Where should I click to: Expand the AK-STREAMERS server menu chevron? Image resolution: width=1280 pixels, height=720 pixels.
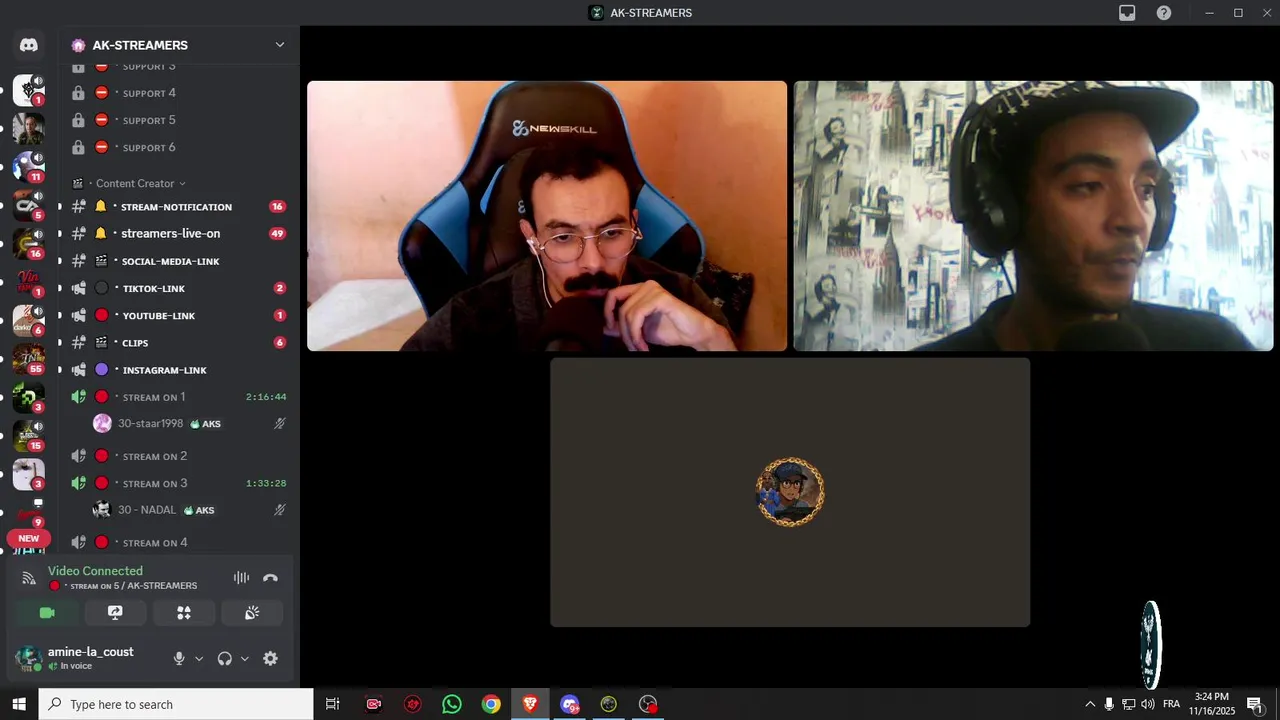pyautogui.click(x=280, y=45)
